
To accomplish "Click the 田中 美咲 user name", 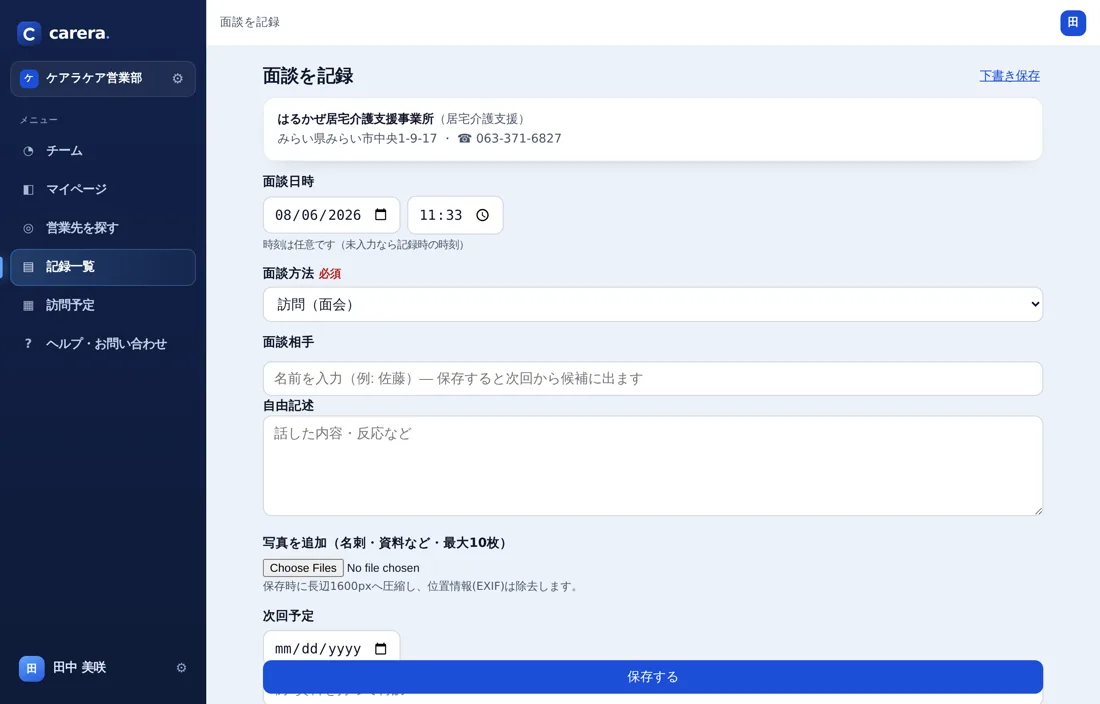I will click(79, 668).
